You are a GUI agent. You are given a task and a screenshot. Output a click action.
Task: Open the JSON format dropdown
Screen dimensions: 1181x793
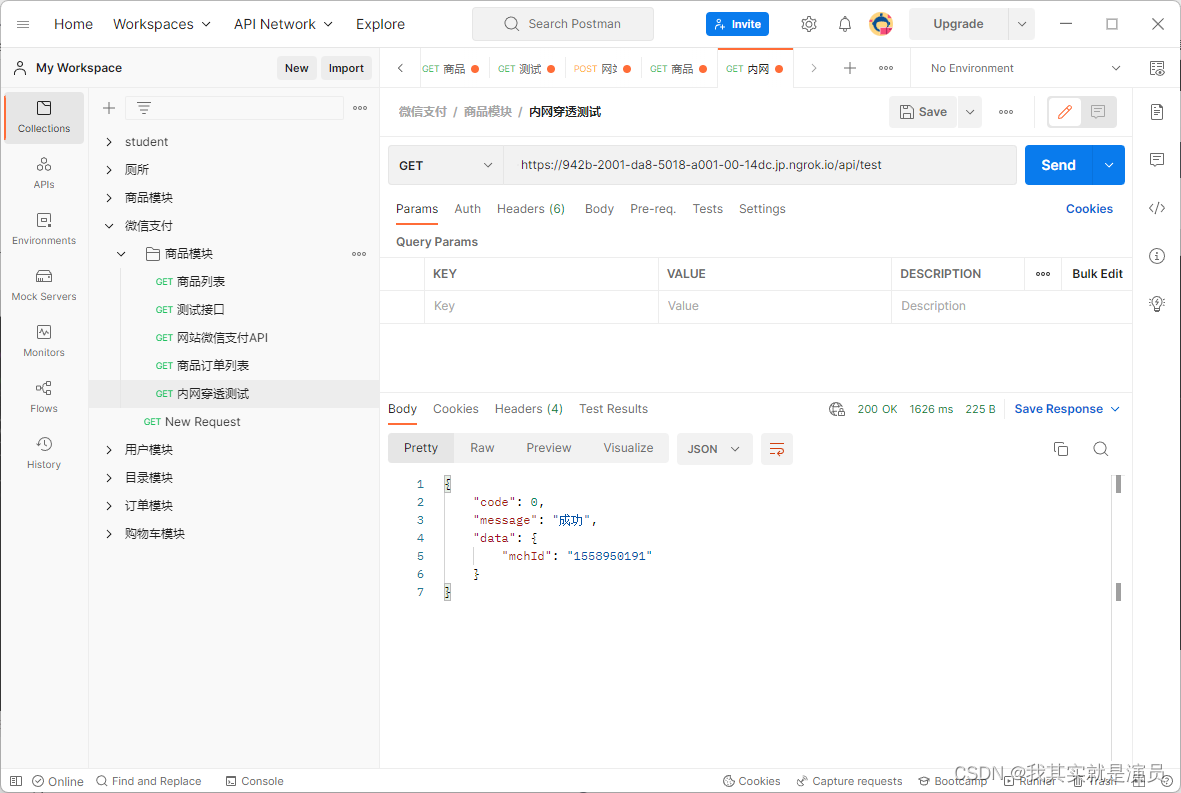(x=714, y=450)
